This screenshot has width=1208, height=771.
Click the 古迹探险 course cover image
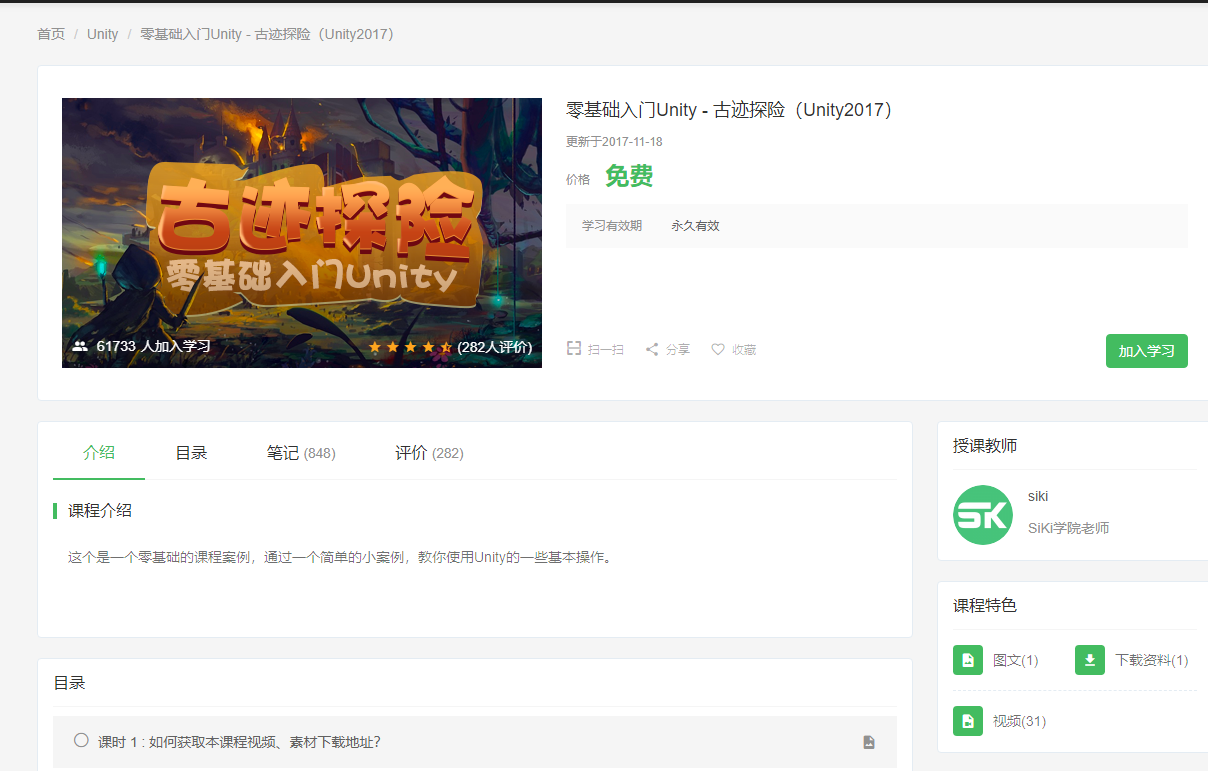tap(302, 233)
